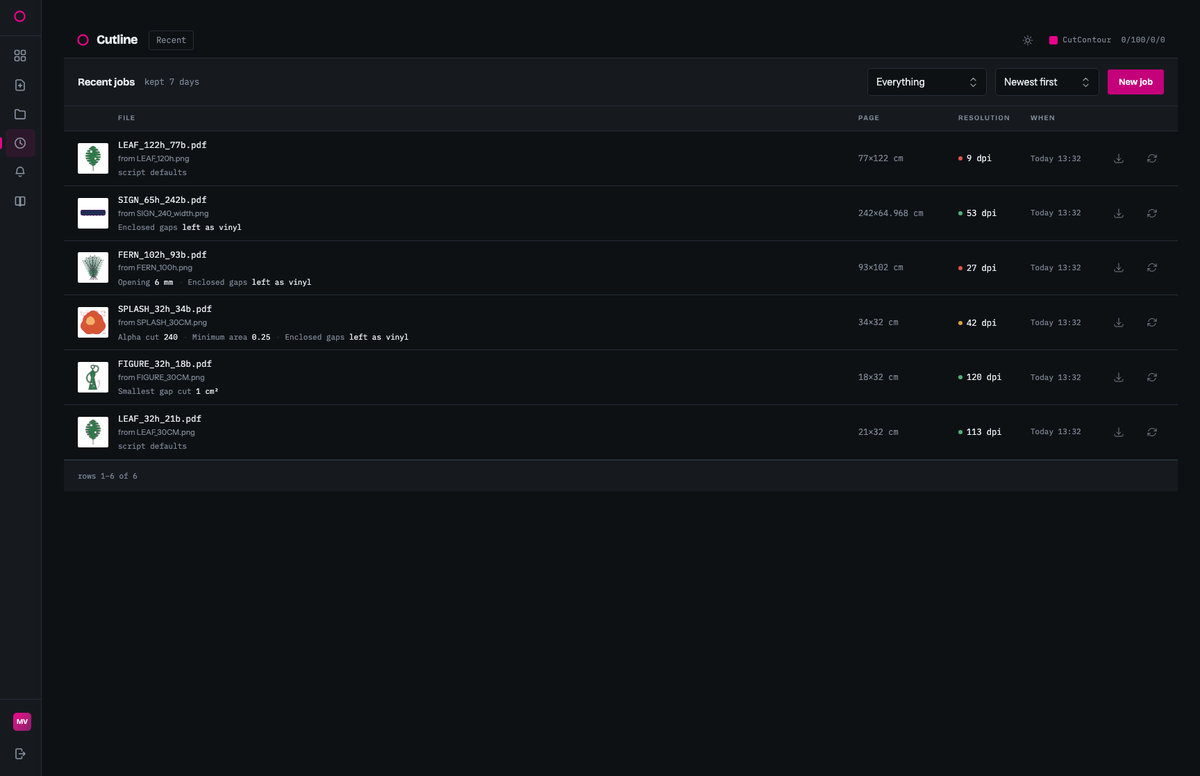
Task: Select the SIGN_65h_242b.pdf file name
Action: click(162, 200)
